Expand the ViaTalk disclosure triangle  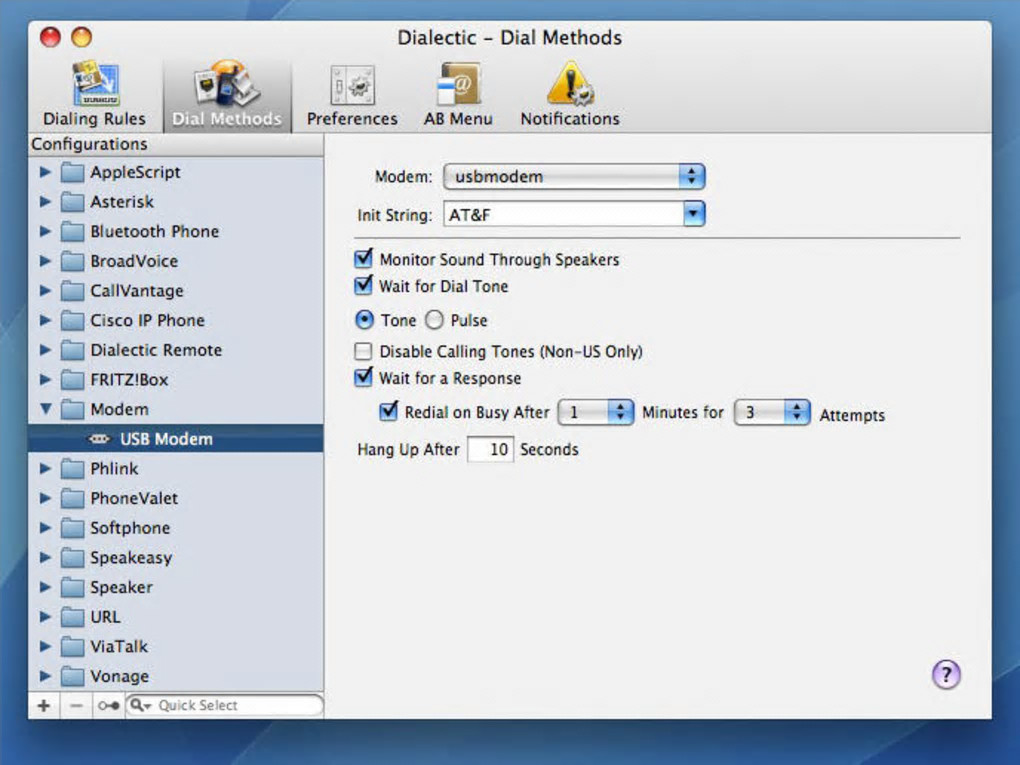(45, 646)
